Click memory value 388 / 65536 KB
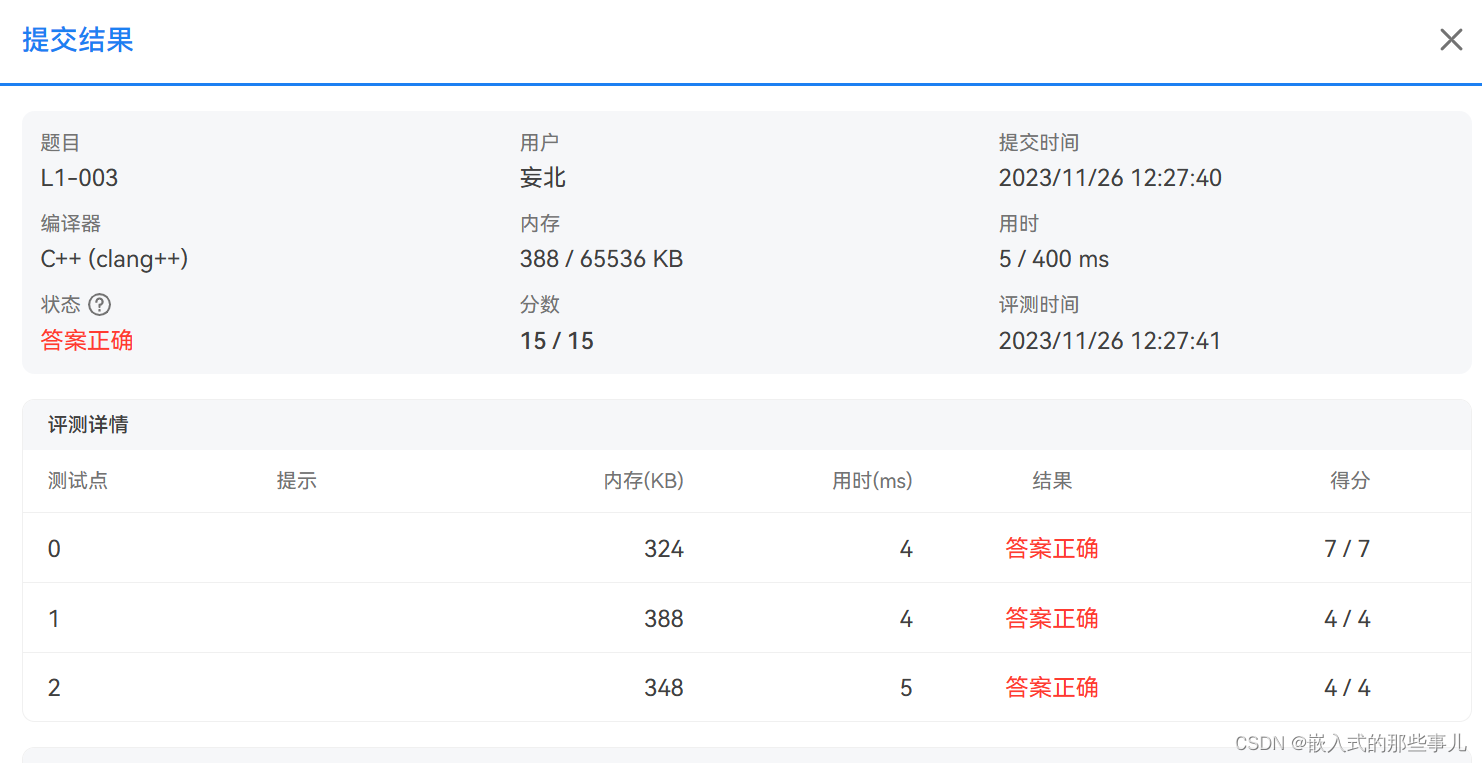Image resolution: width=1482 pixels, height=763 pixels. pos(601,259)
